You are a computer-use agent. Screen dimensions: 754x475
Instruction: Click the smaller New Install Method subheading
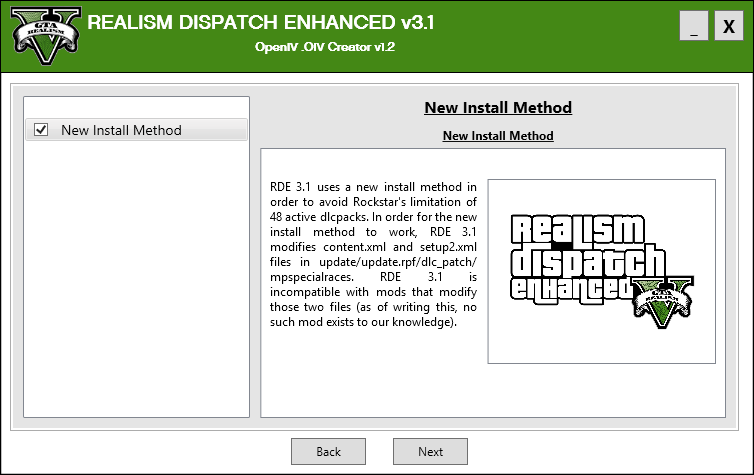click(498, 136)
